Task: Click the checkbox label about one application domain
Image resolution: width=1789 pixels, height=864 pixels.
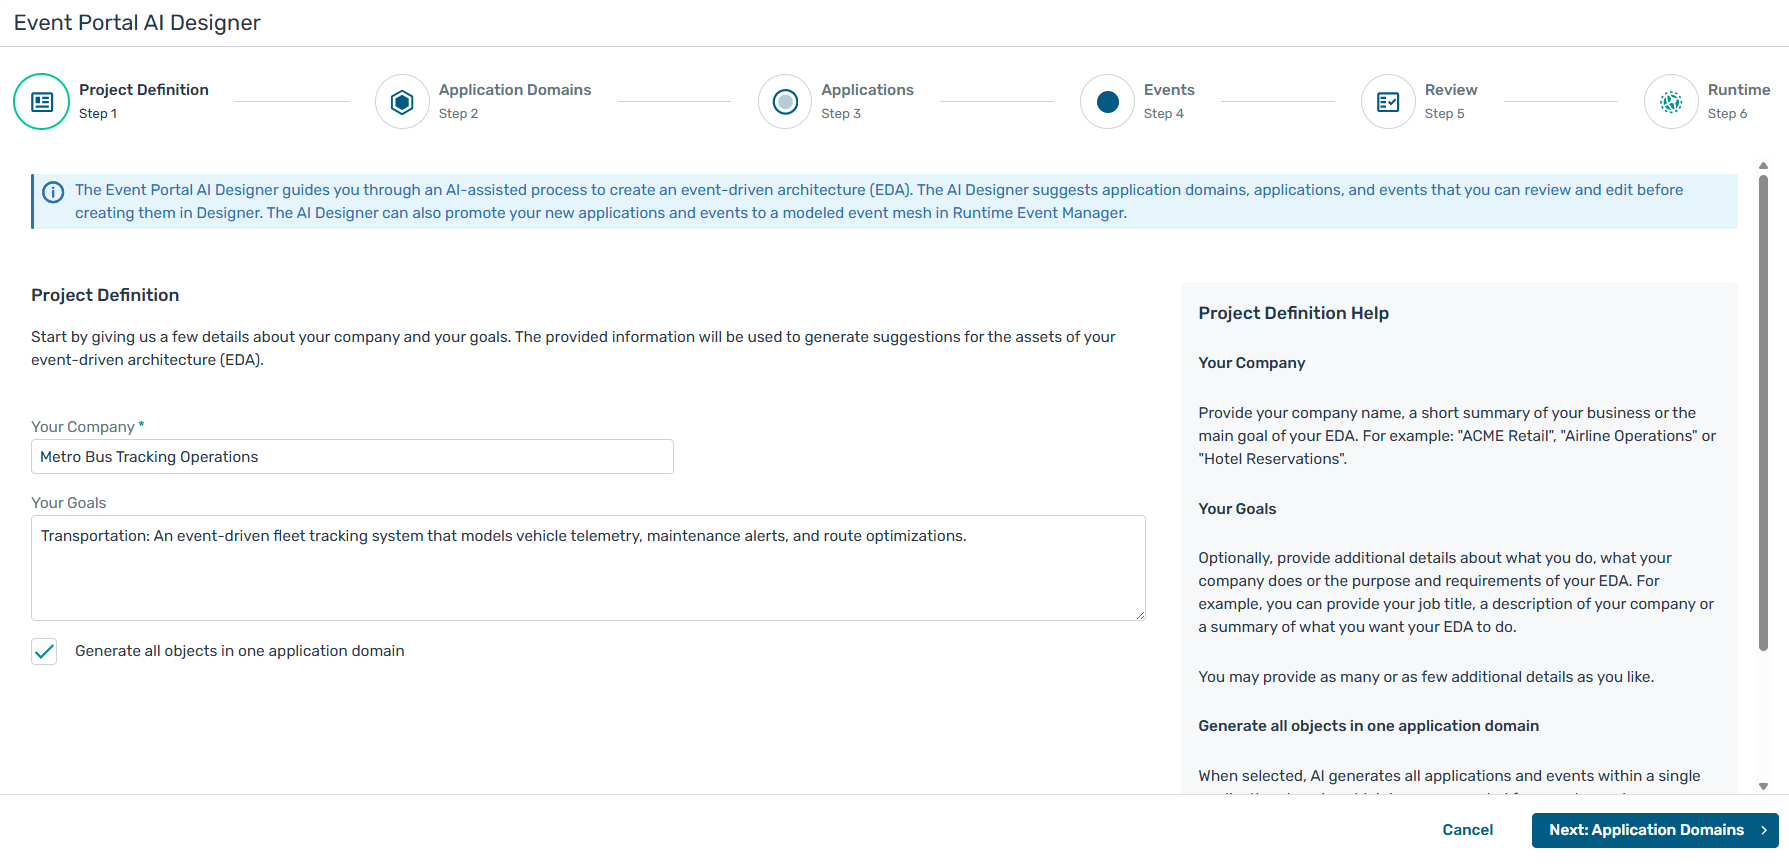Action: point(239,651)
